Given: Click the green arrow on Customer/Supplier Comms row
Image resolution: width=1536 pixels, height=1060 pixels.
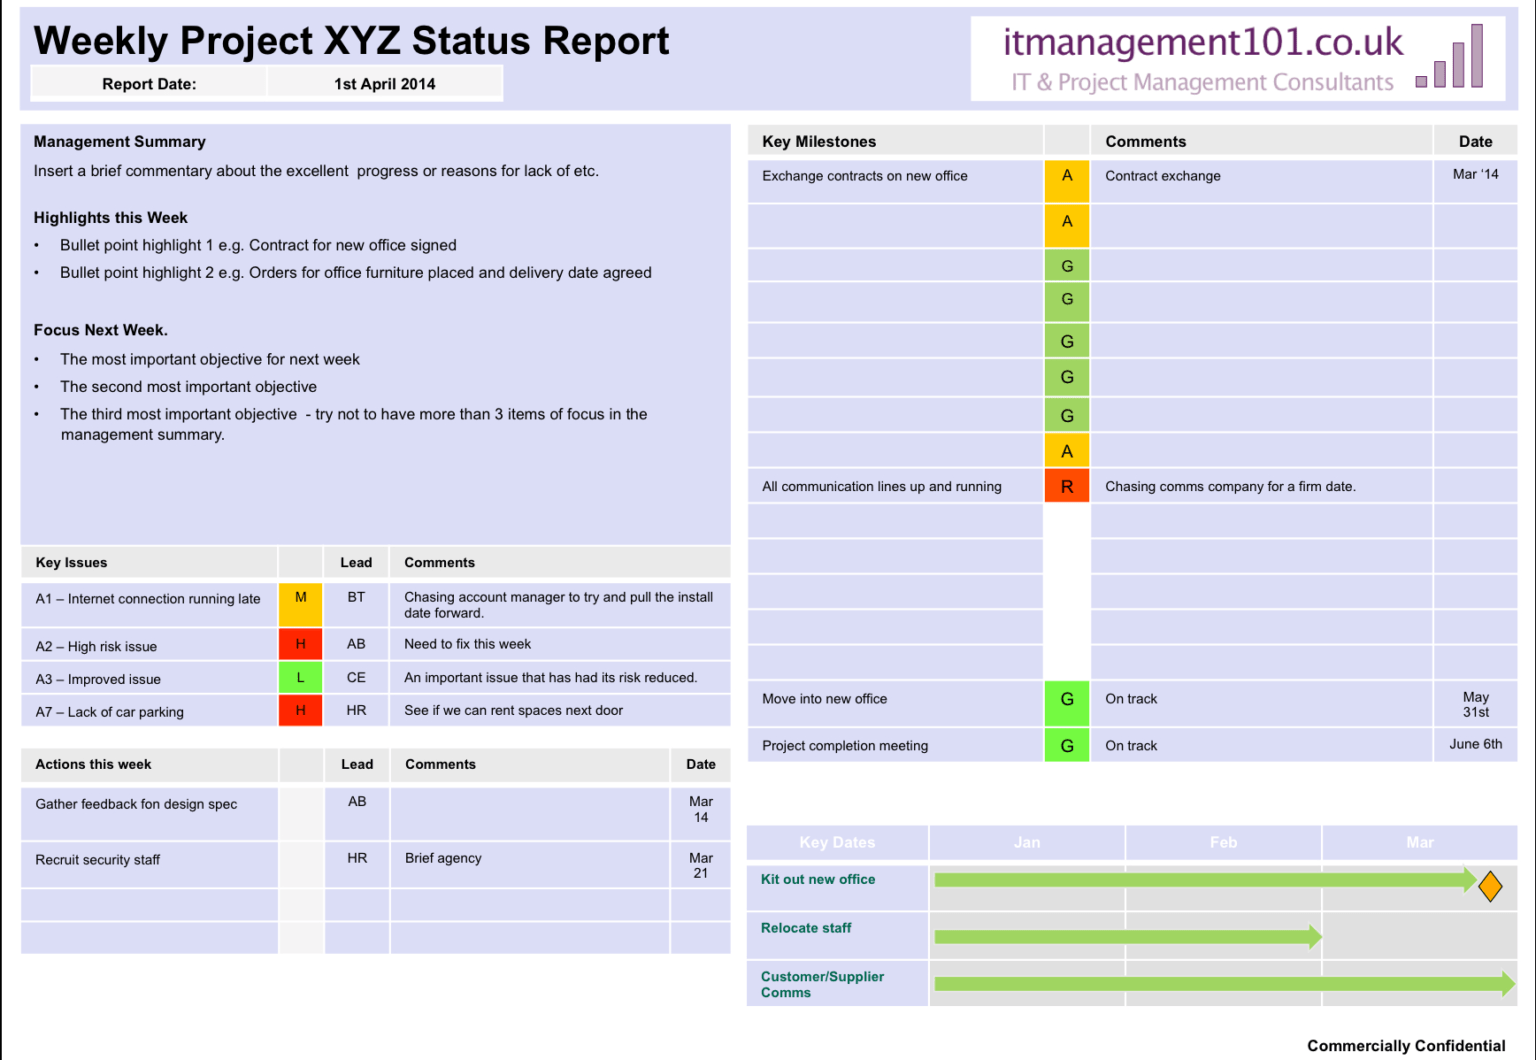Looking at the screenshot, I should pyautogui.click(x=1200, y=983).
